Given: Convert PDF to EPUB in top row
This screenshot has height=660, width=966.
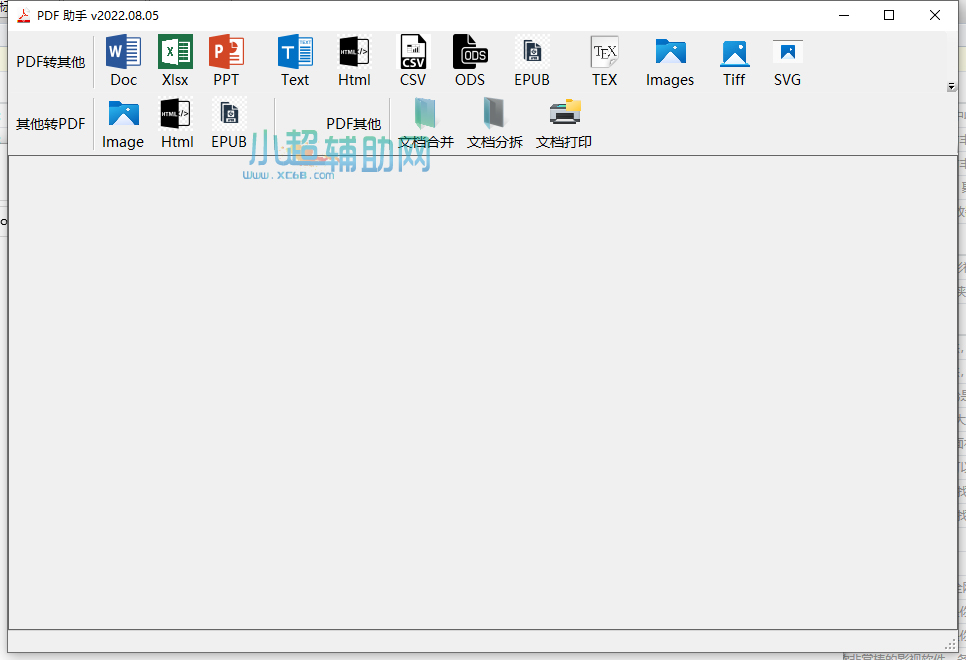Looking at the screenshot, I should click(x=532, y=61).
